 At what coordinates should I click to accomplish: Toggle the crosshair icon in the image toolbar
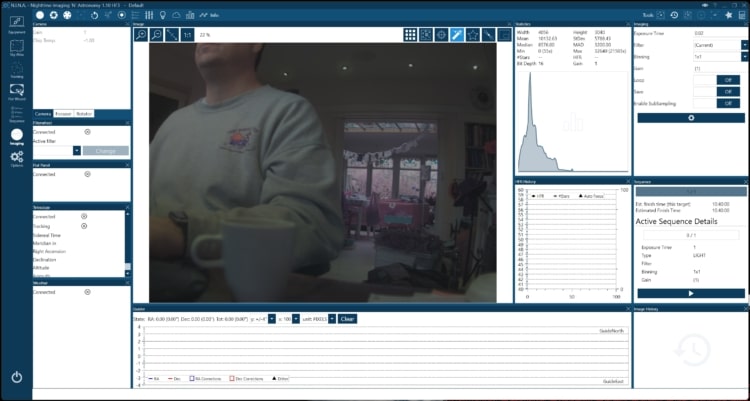tap(441, 34)
